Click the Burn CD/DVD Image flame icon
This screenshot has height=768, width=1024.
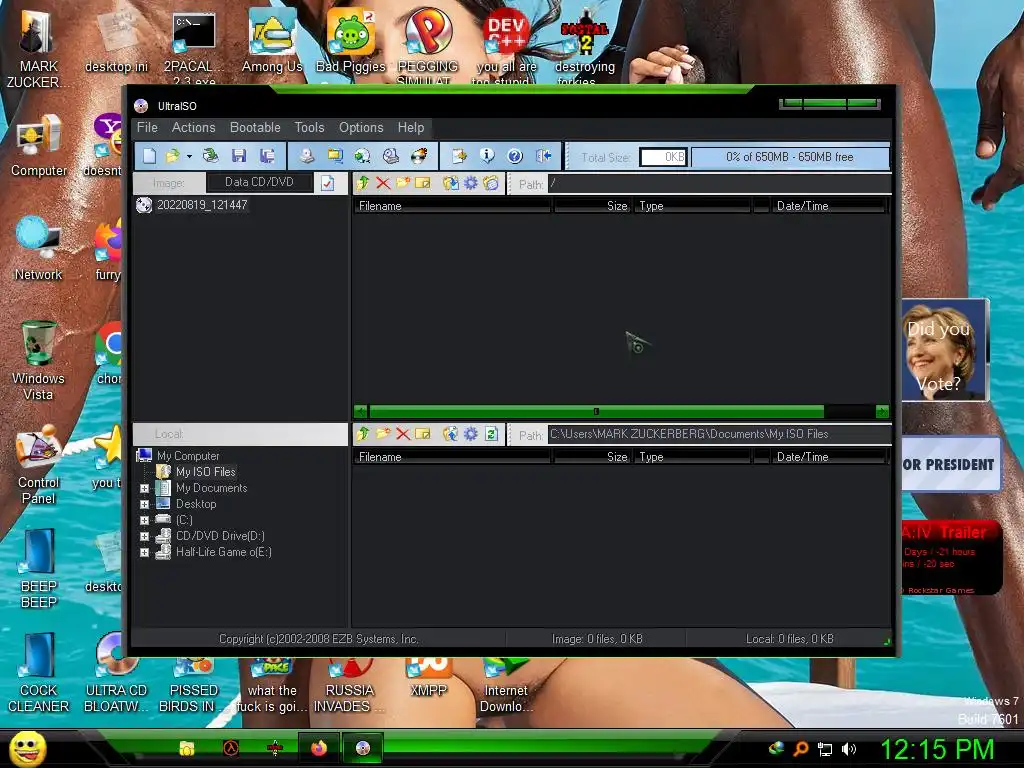point(419,155)
